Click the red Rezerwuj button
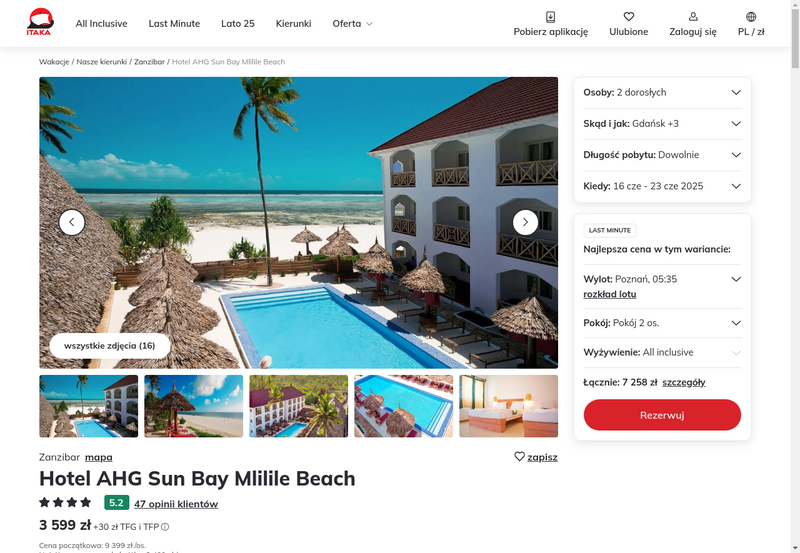The image size is (800, 553). (x=662, y=415)
